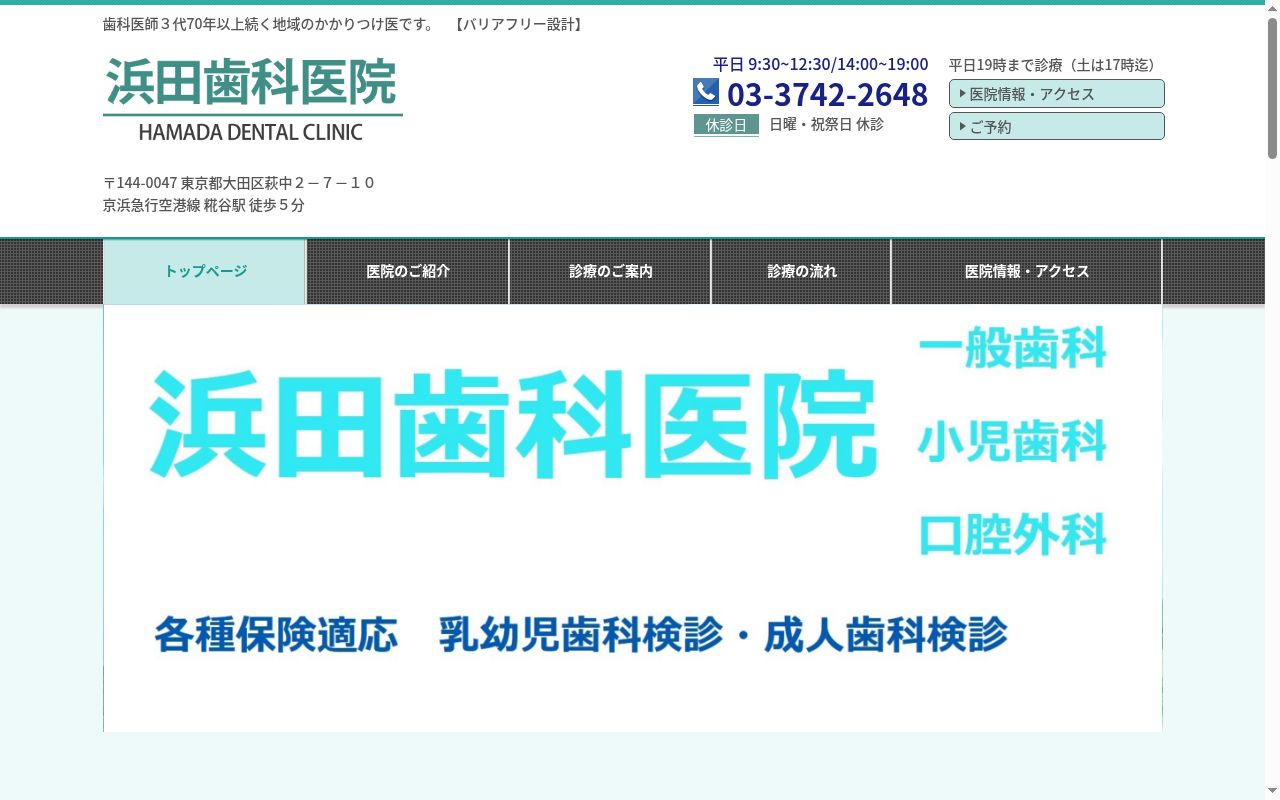Image resolution: width=1280 pixels, height=800 pixels.
Task: Click the 医院情報・アクセス header button
Action: 1057,94
